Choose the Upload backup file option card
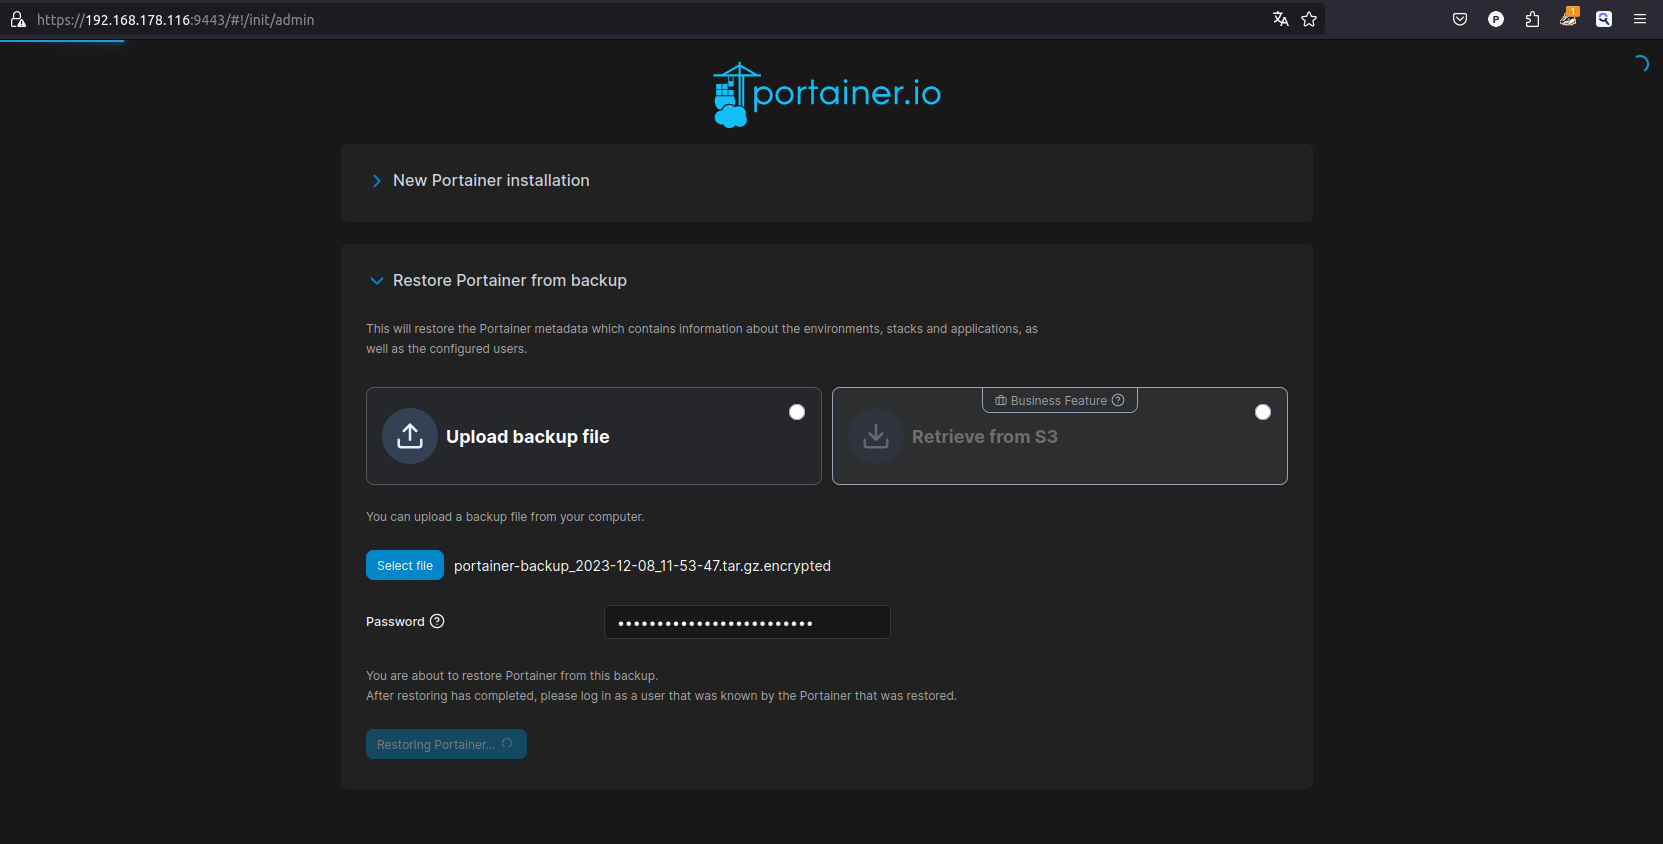This screenshot has height=844, width=1663. pos(593,436)
